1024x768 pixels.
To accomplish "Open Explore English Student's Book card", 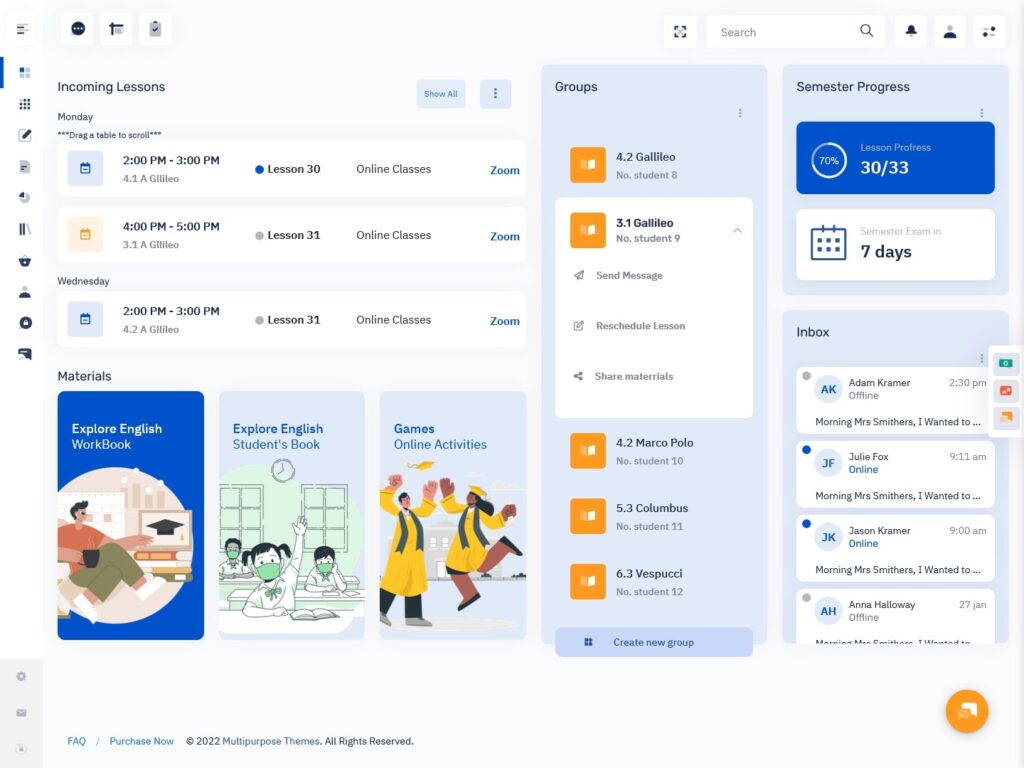I will (291, 515).
